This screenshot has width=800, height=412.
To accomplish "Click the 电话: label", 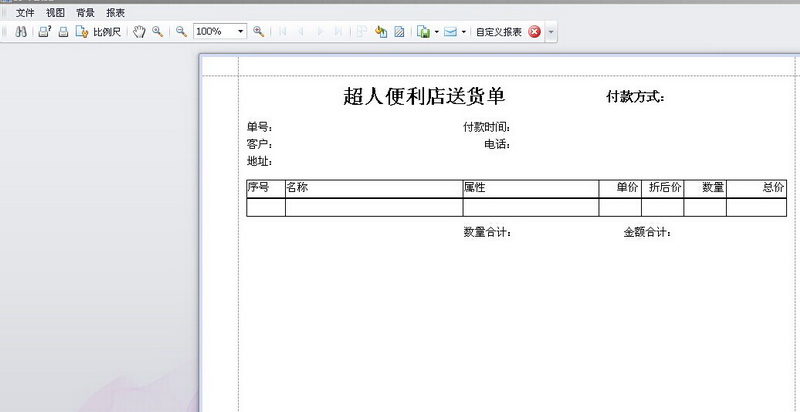I will [497, 145].
